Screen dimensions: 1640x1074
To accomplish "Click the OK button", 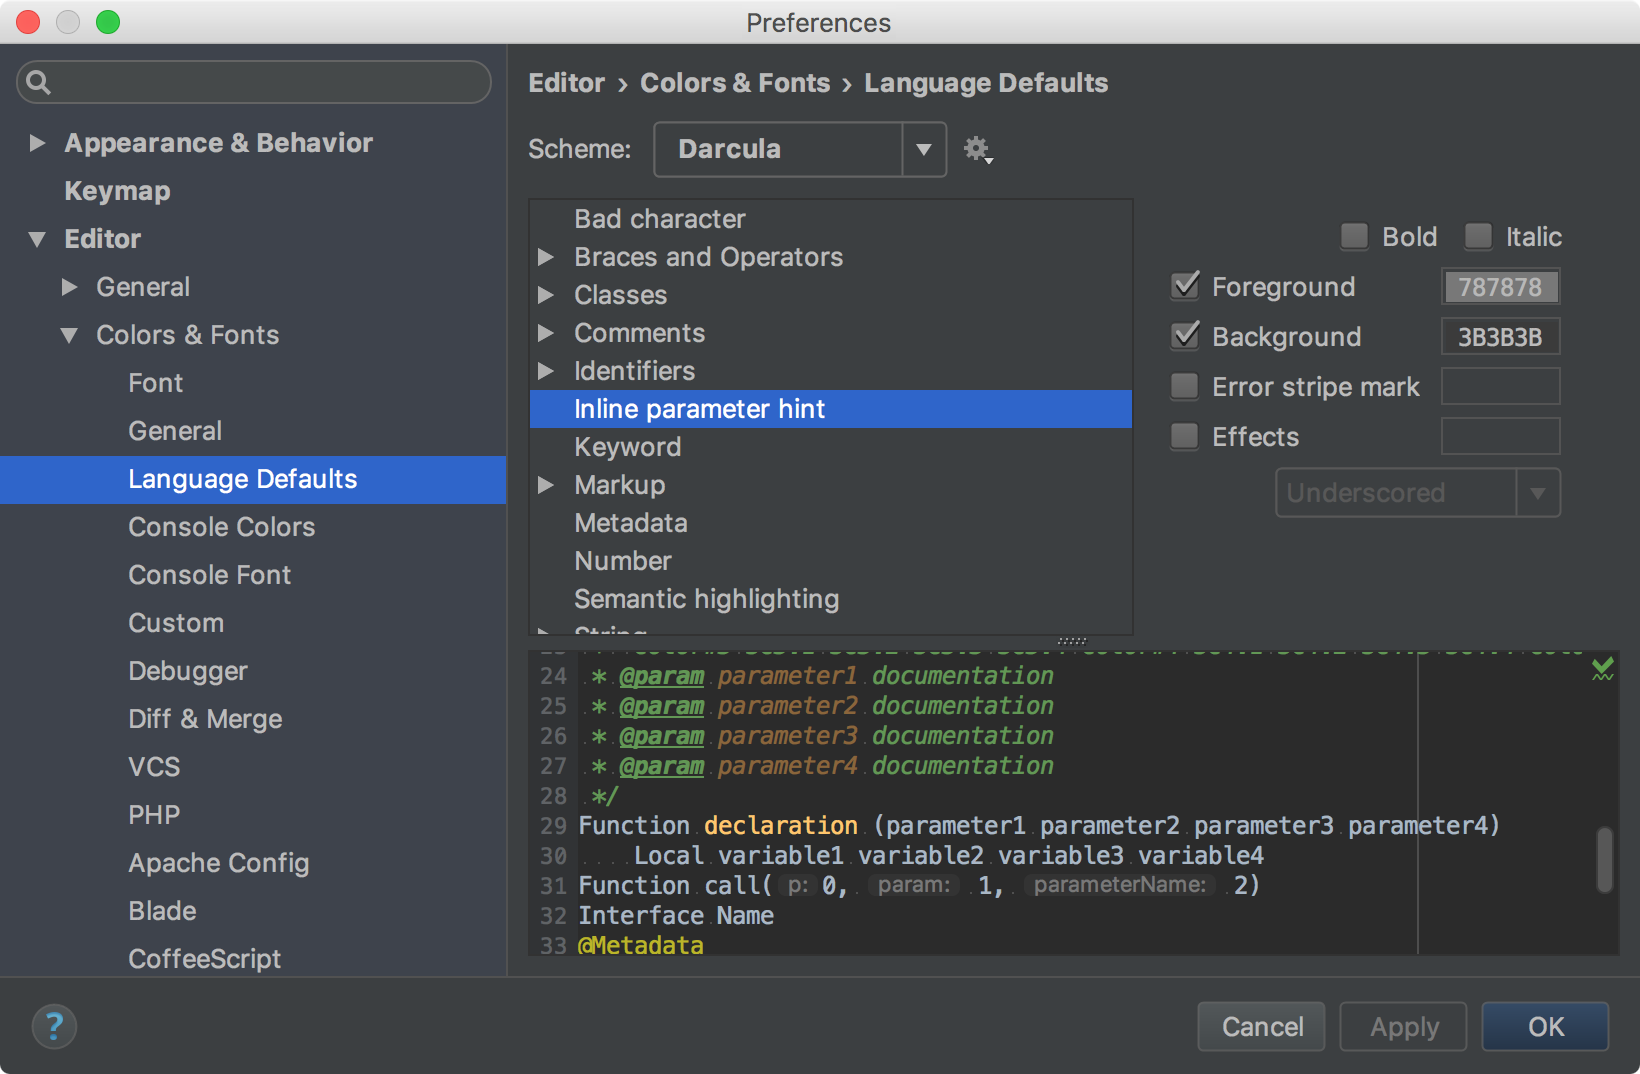I will point(1545,1026).
